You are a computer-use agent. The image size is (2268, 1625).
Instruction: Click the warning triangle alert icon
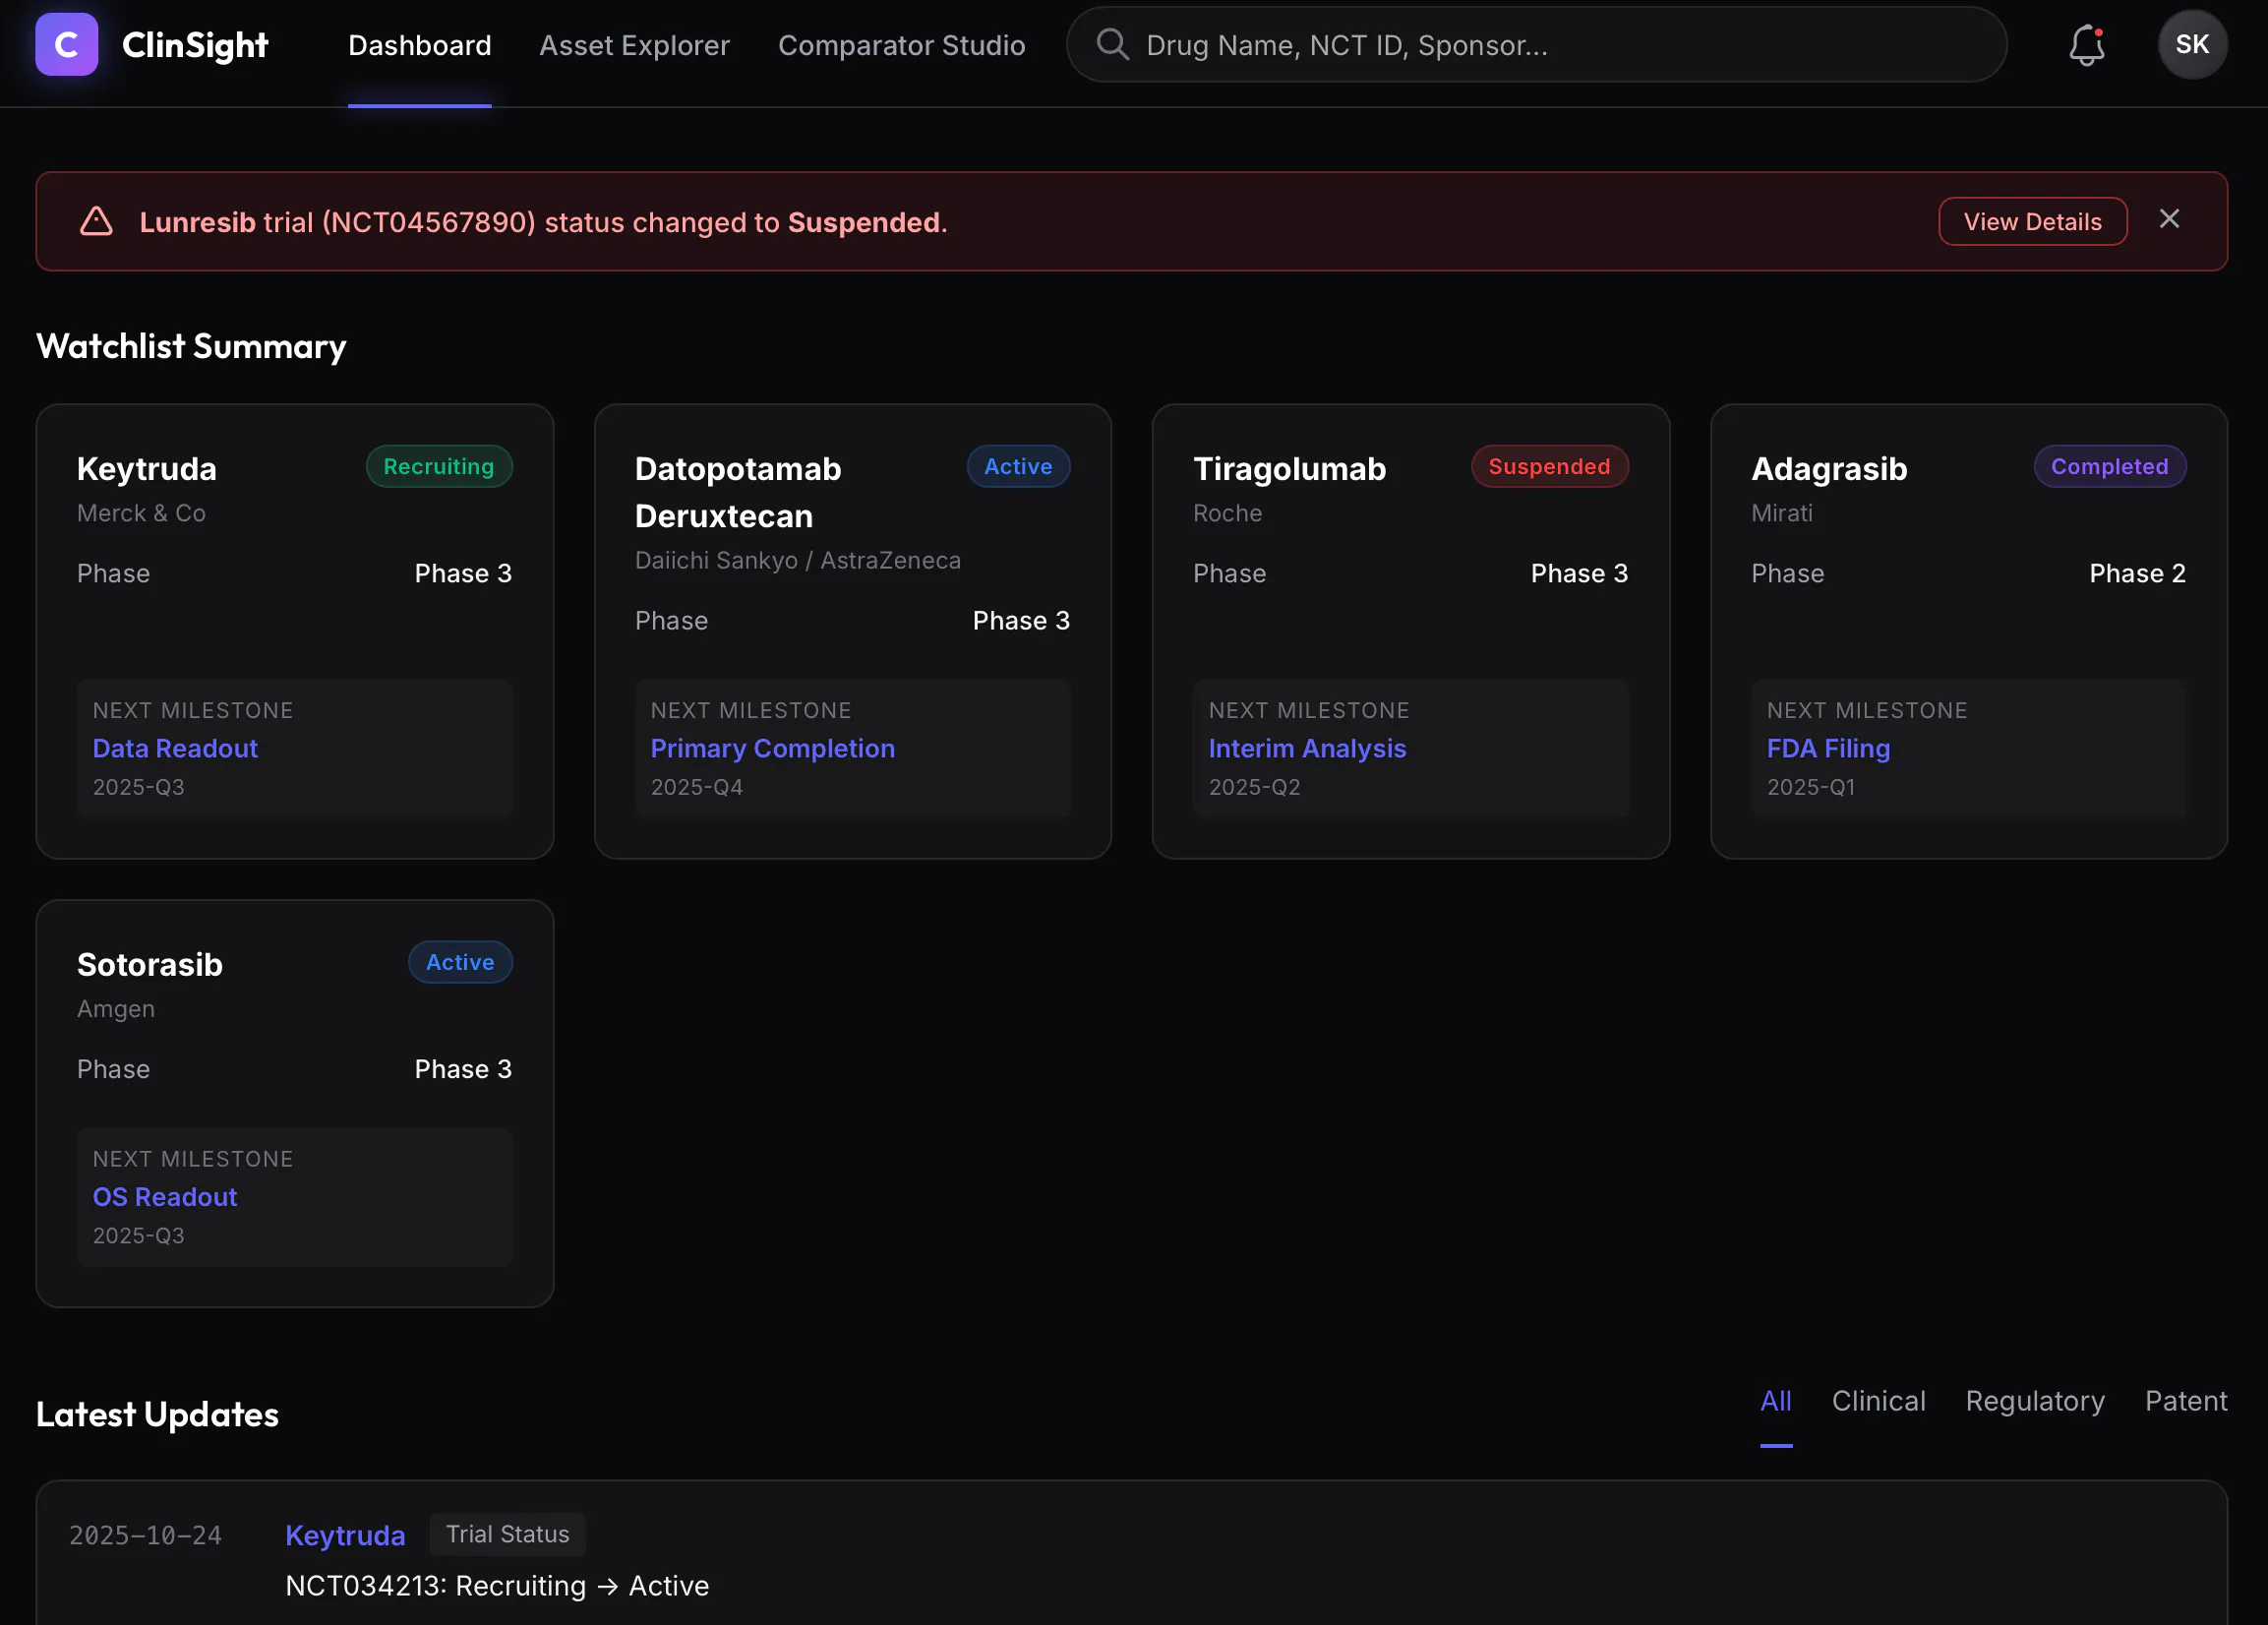(96, 221)
